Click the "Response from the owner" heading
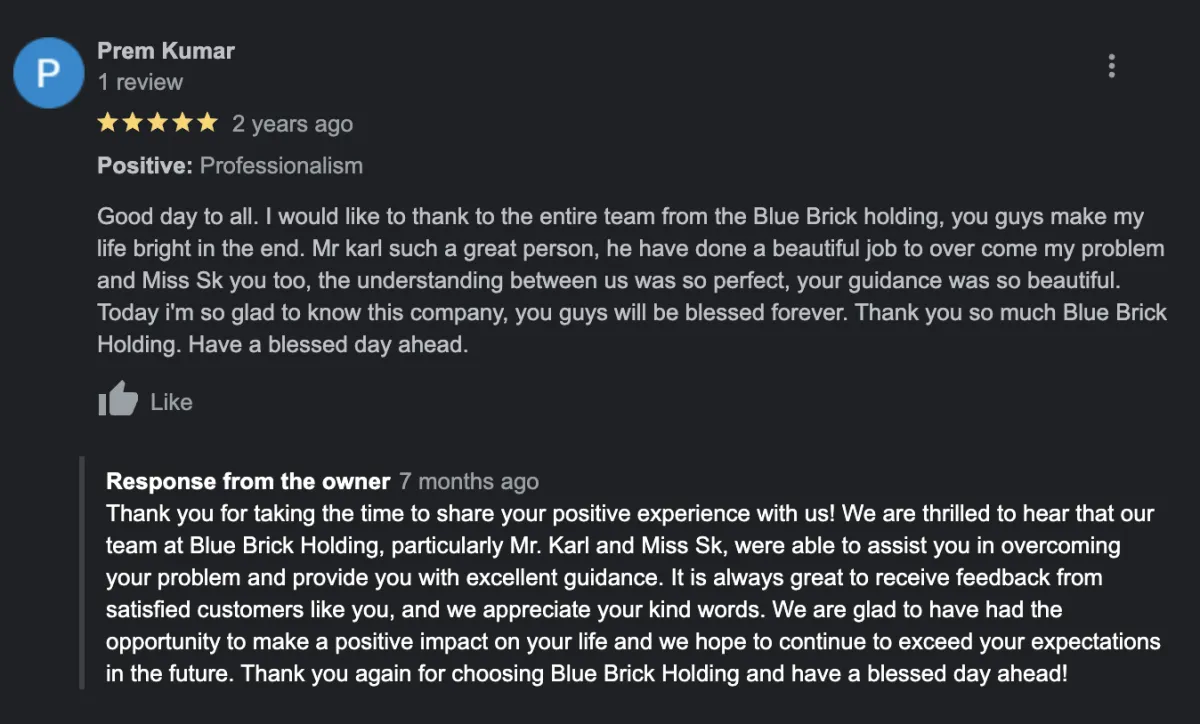Viewport: 1200px width, 724px height. 248,481
